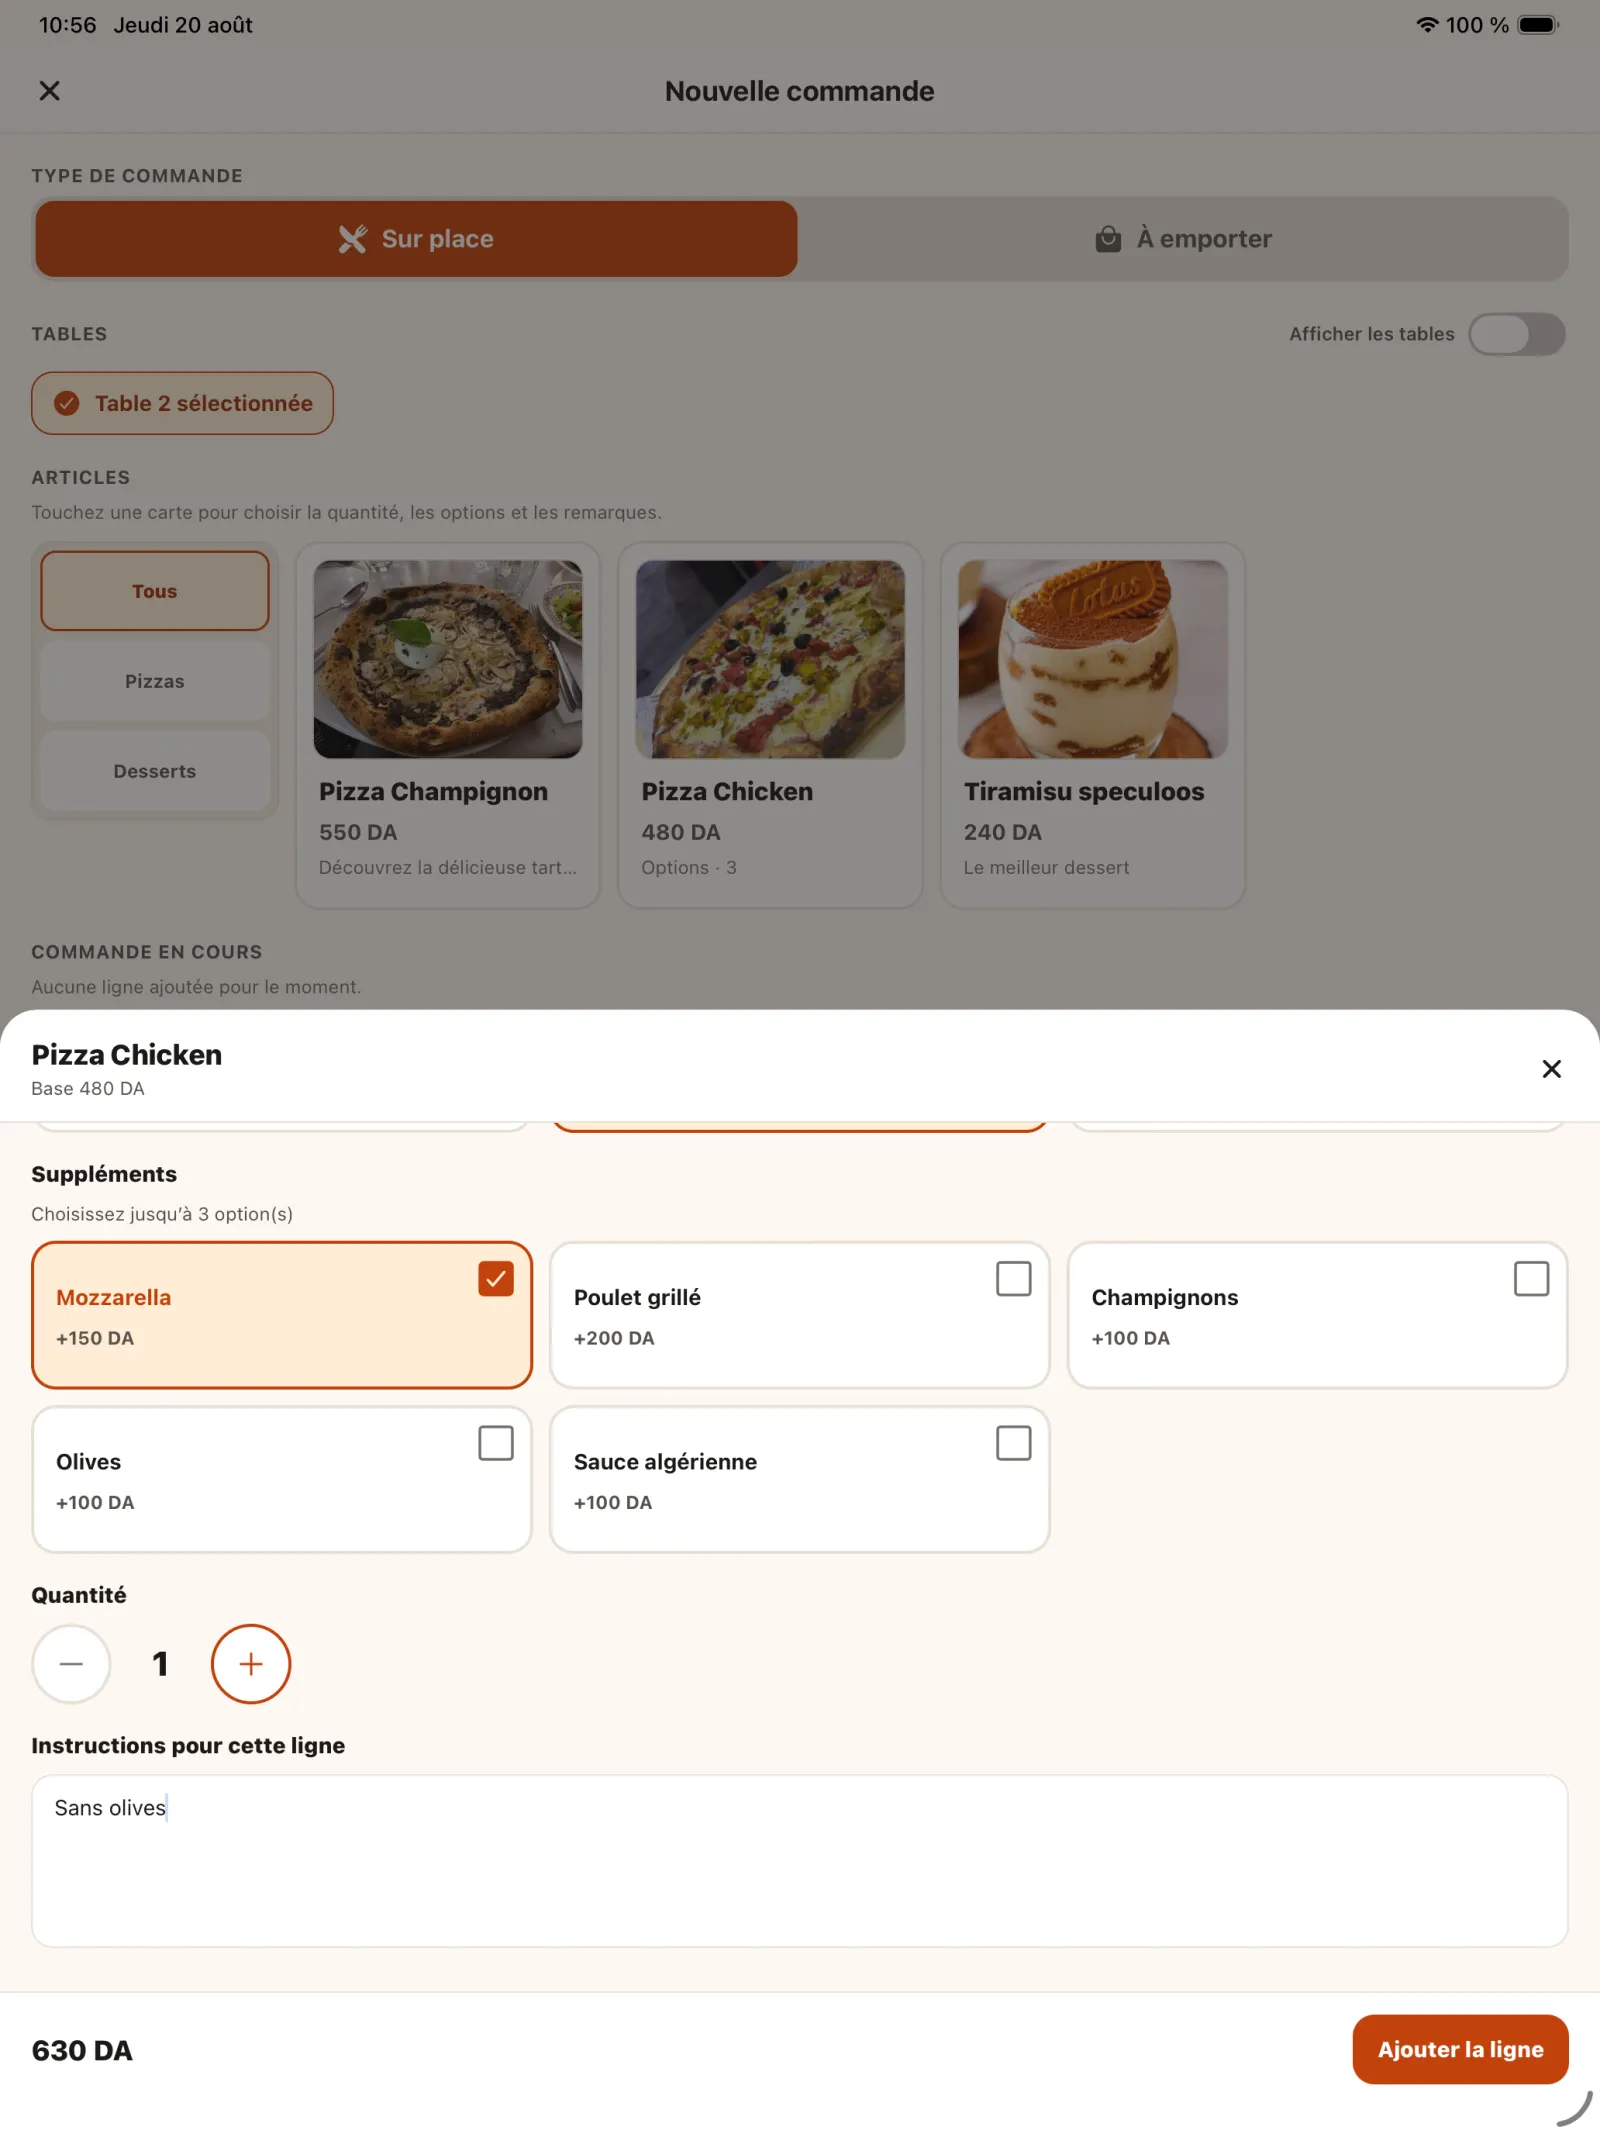Focus the Instructions pour cette ligne field
1600x2134 pixels.
(x=799, y=1860)
